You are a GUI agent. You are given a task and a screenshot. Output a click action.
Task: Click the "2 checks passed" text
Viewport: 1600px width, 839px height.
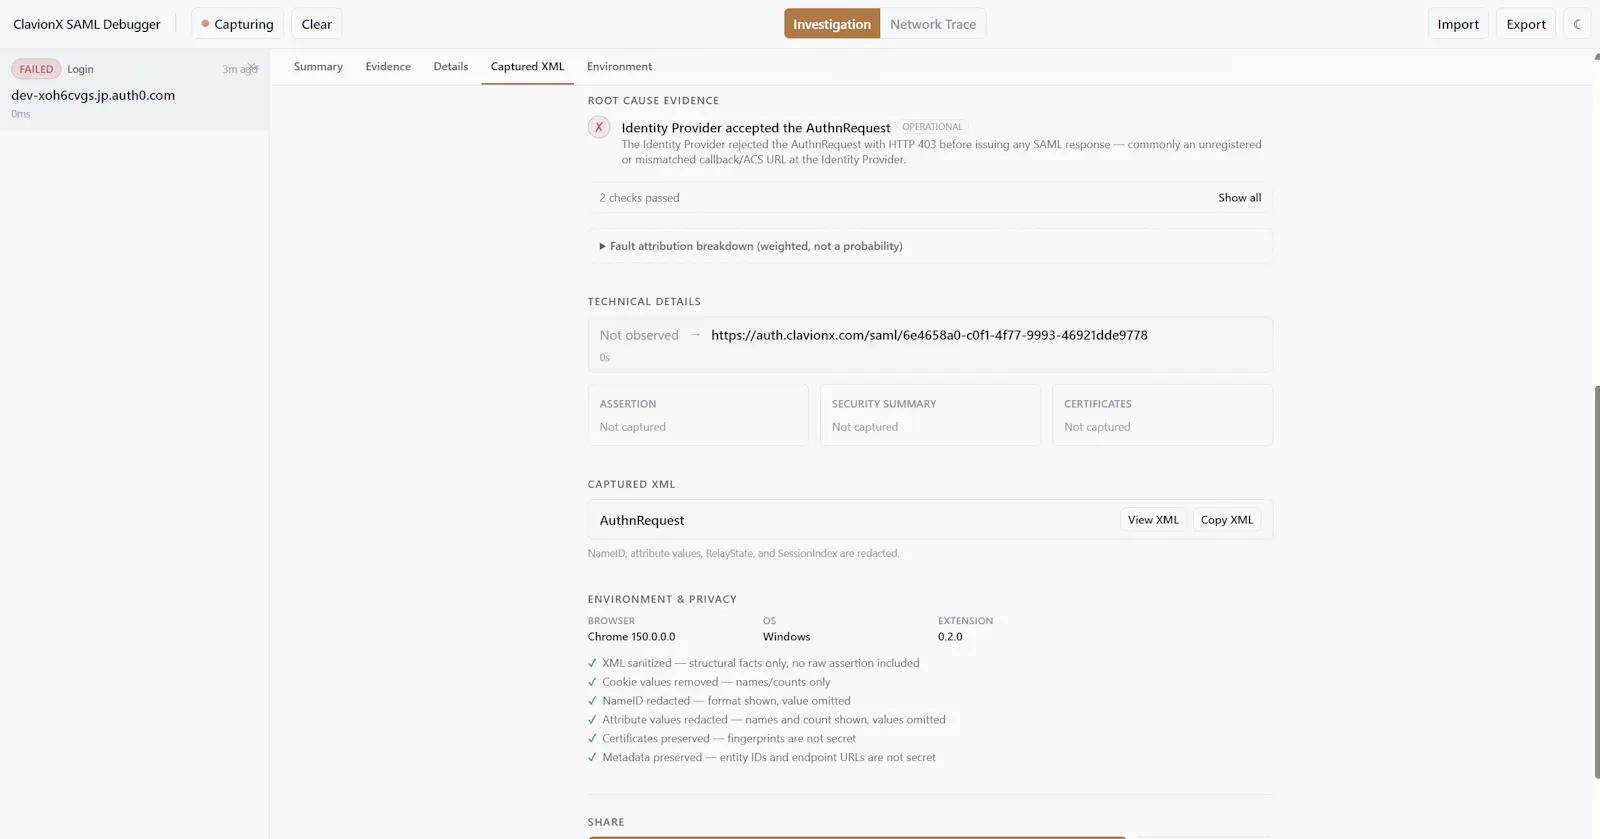click(x=639, y=198)
